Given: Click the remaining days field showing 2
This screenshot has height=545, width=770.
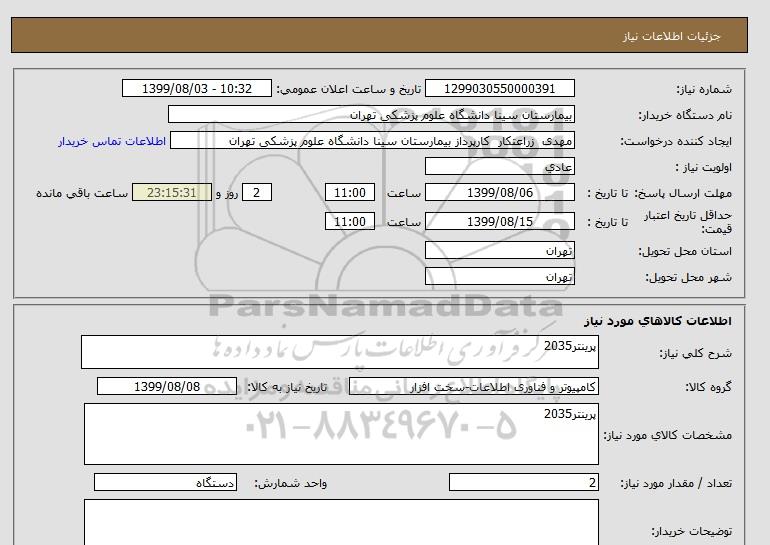Looking at the screenshot, I should [257, 192].
